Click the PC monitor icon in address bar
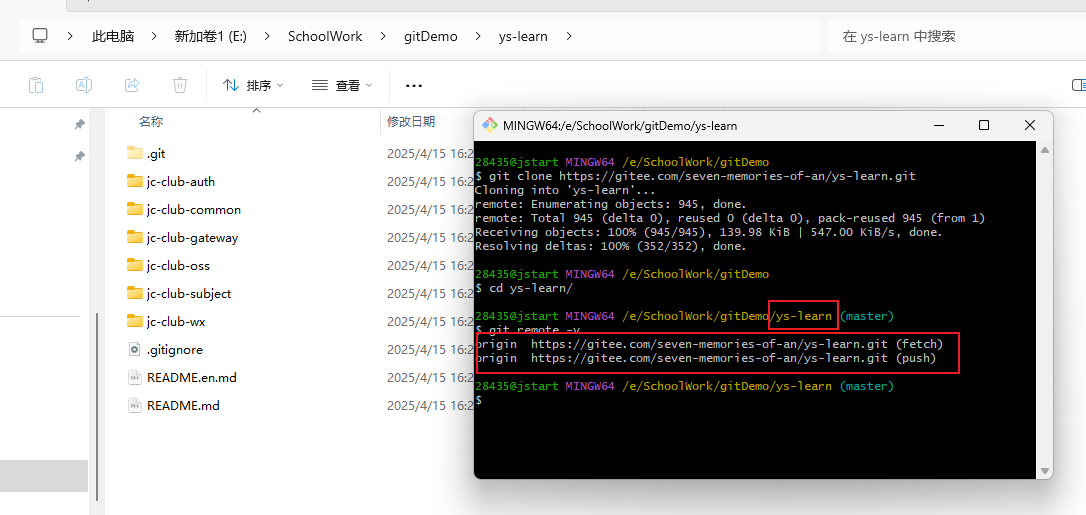Image resolution: width=1086 pixels, height=515 pixels. pos(40,36)
